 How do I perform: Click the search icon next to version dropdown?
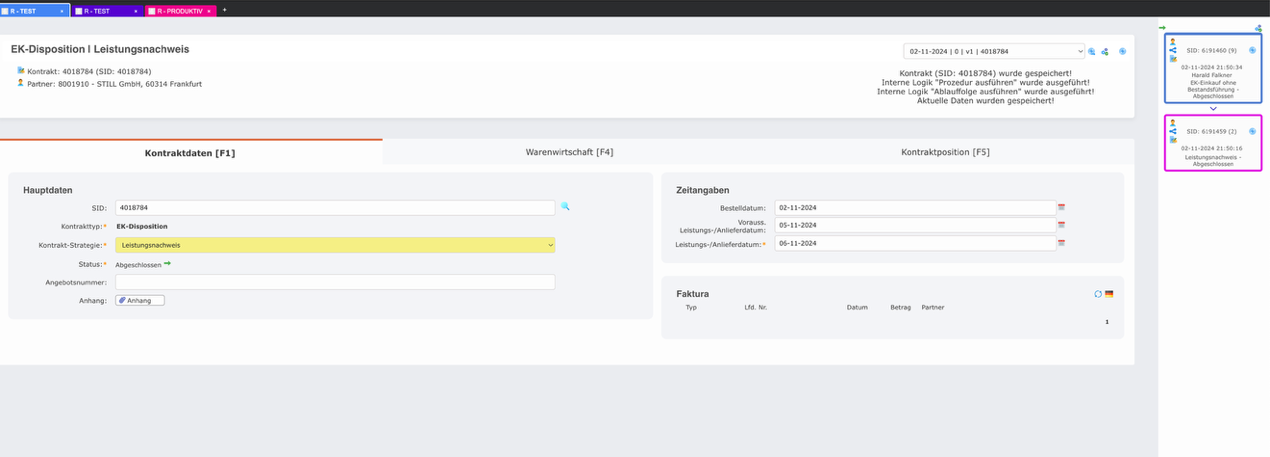point(1092,51)
